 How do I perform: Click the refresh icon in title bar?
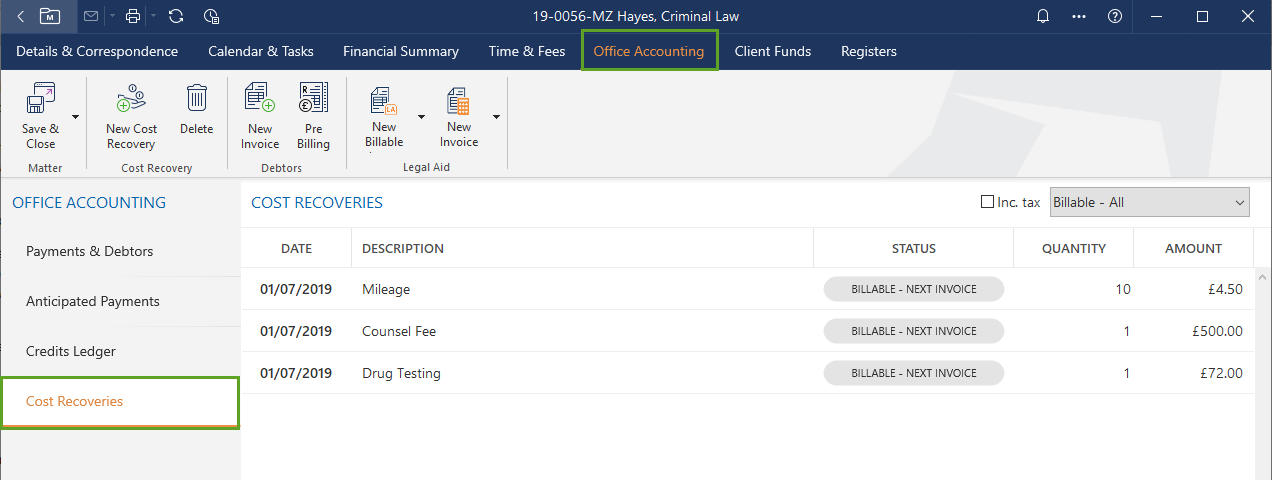click(x=176, y=16)
